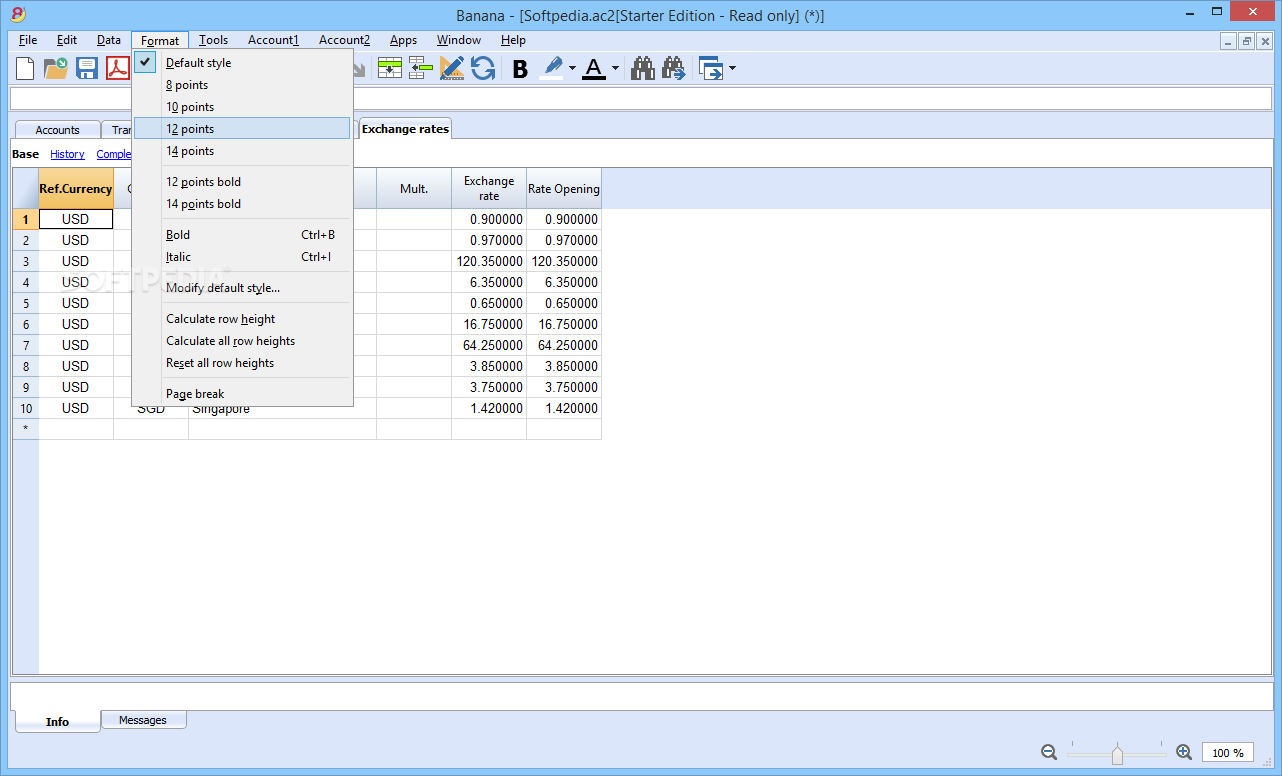Choose 12 points font size
Viewport: 1282px width, 776px height.
243,129
